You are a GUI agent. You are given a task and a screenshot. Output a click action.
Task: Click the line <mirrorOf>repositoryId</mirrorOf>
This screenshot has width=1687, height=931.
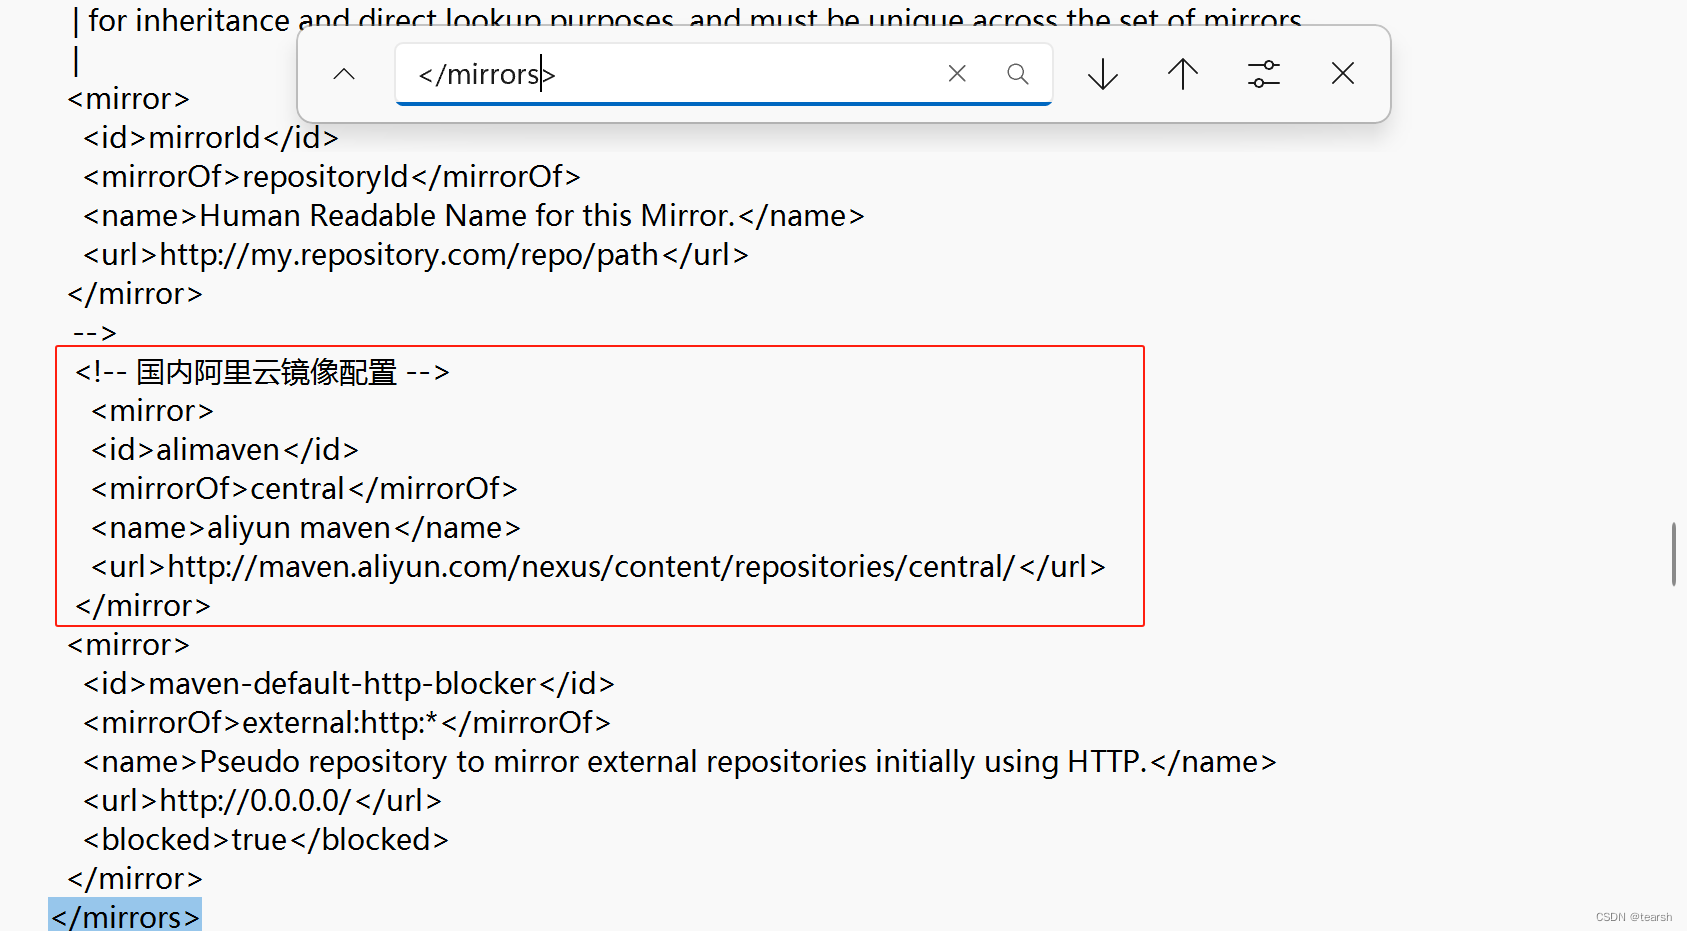click(332, 177)
